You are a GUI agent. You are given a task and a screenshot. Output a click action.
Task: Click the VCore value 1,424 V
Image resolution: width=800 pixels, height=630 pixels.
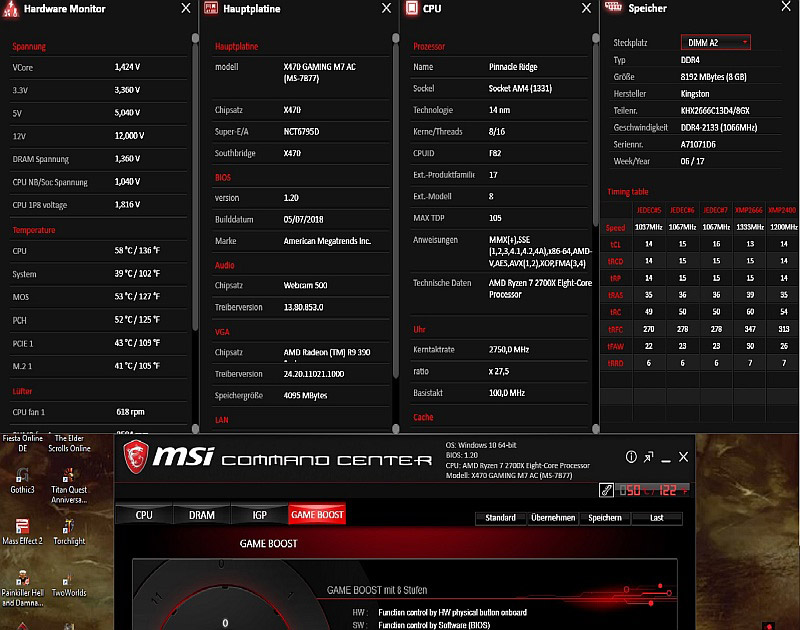point(127,67)
